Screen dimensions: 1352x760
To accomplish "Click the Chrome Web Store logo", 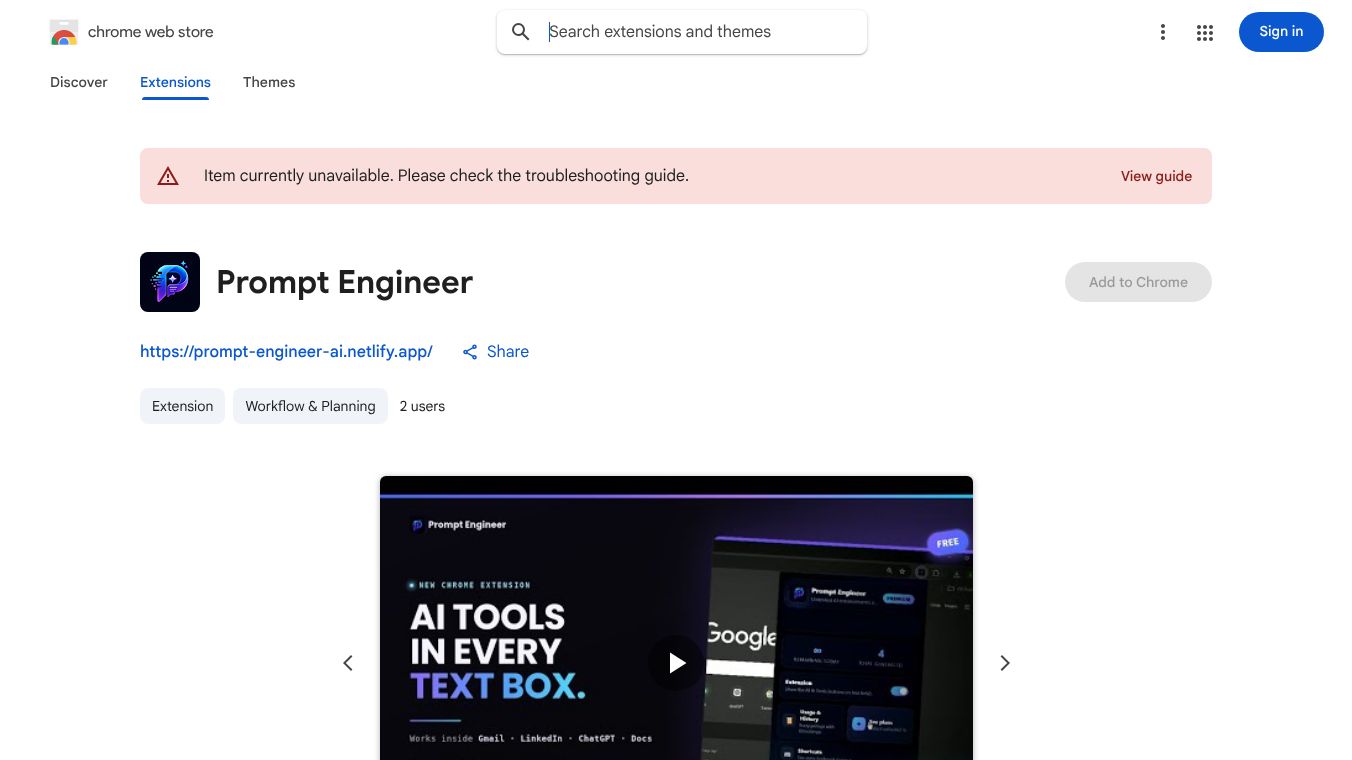I will 64,32.
